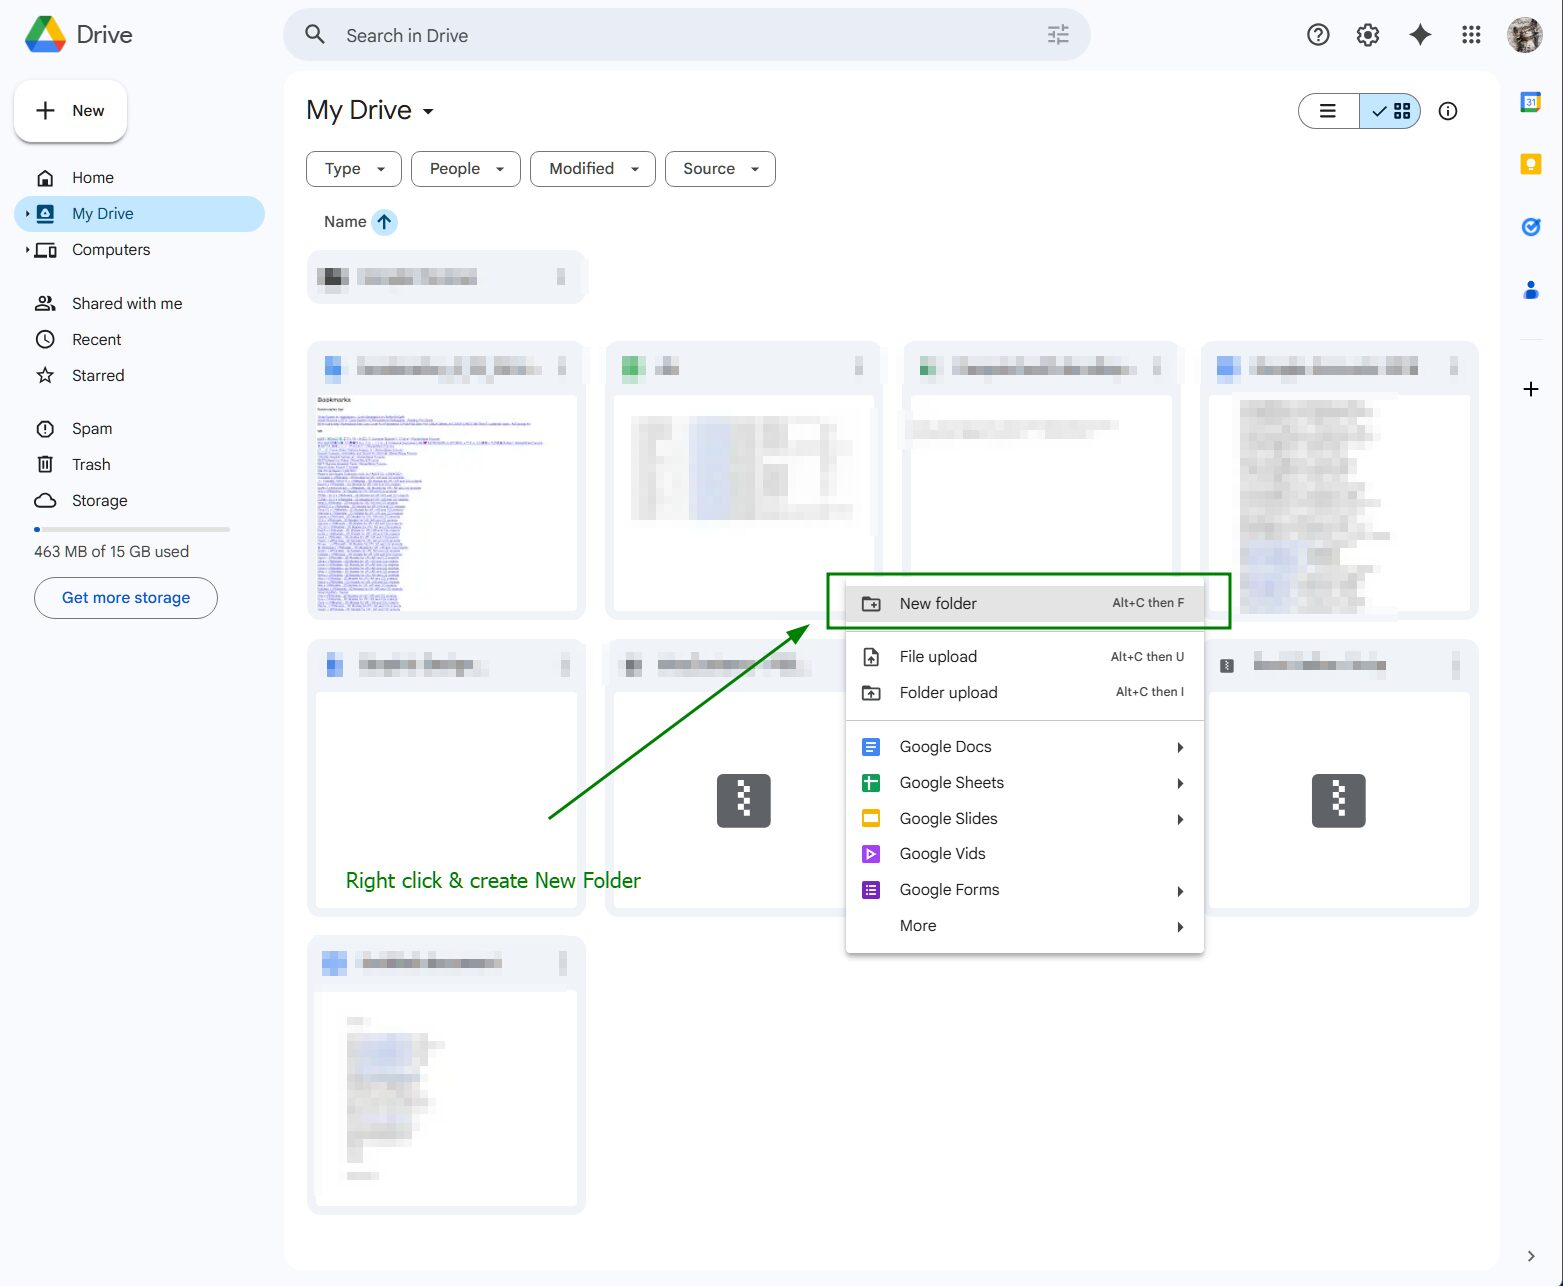Viewport: 1563px width, 1286px height.
Task: Open the Google Drive logo home link
Action: coord(79,35)
